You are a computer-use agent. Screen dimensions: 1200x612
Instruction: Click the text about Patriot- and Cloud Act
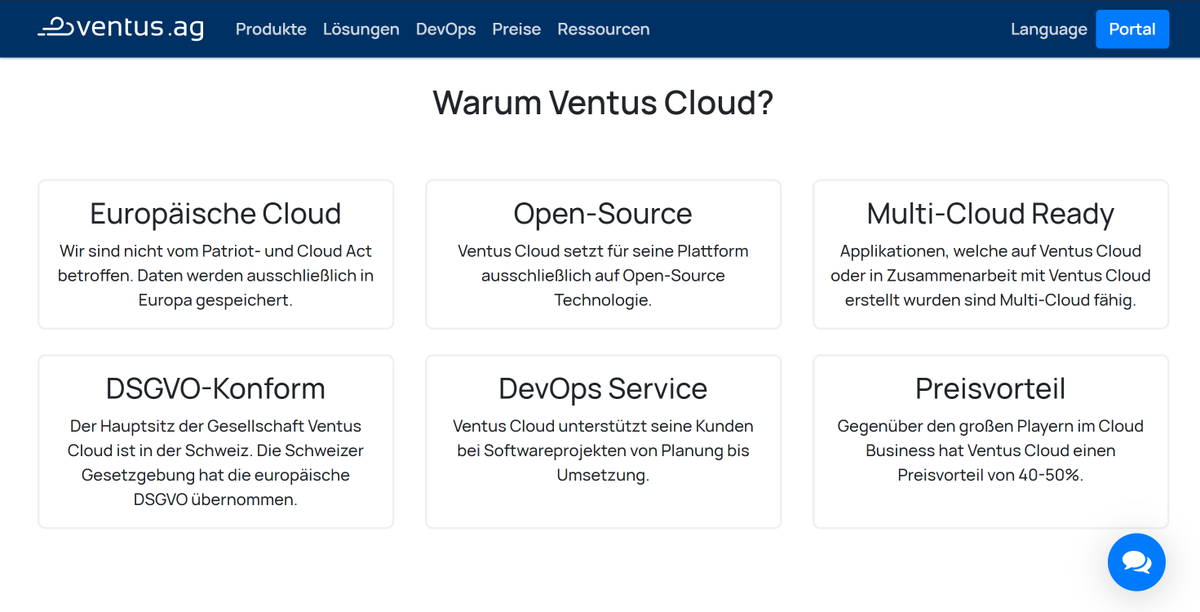[216, 275]
